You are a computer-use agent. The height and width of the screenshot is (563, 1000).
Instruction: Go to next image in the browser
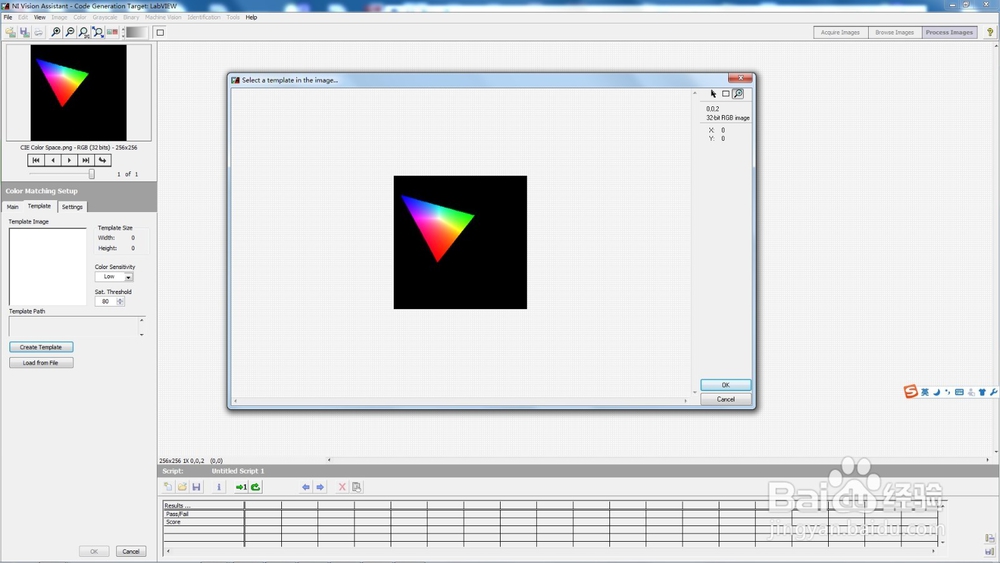[x=70, y=160]
